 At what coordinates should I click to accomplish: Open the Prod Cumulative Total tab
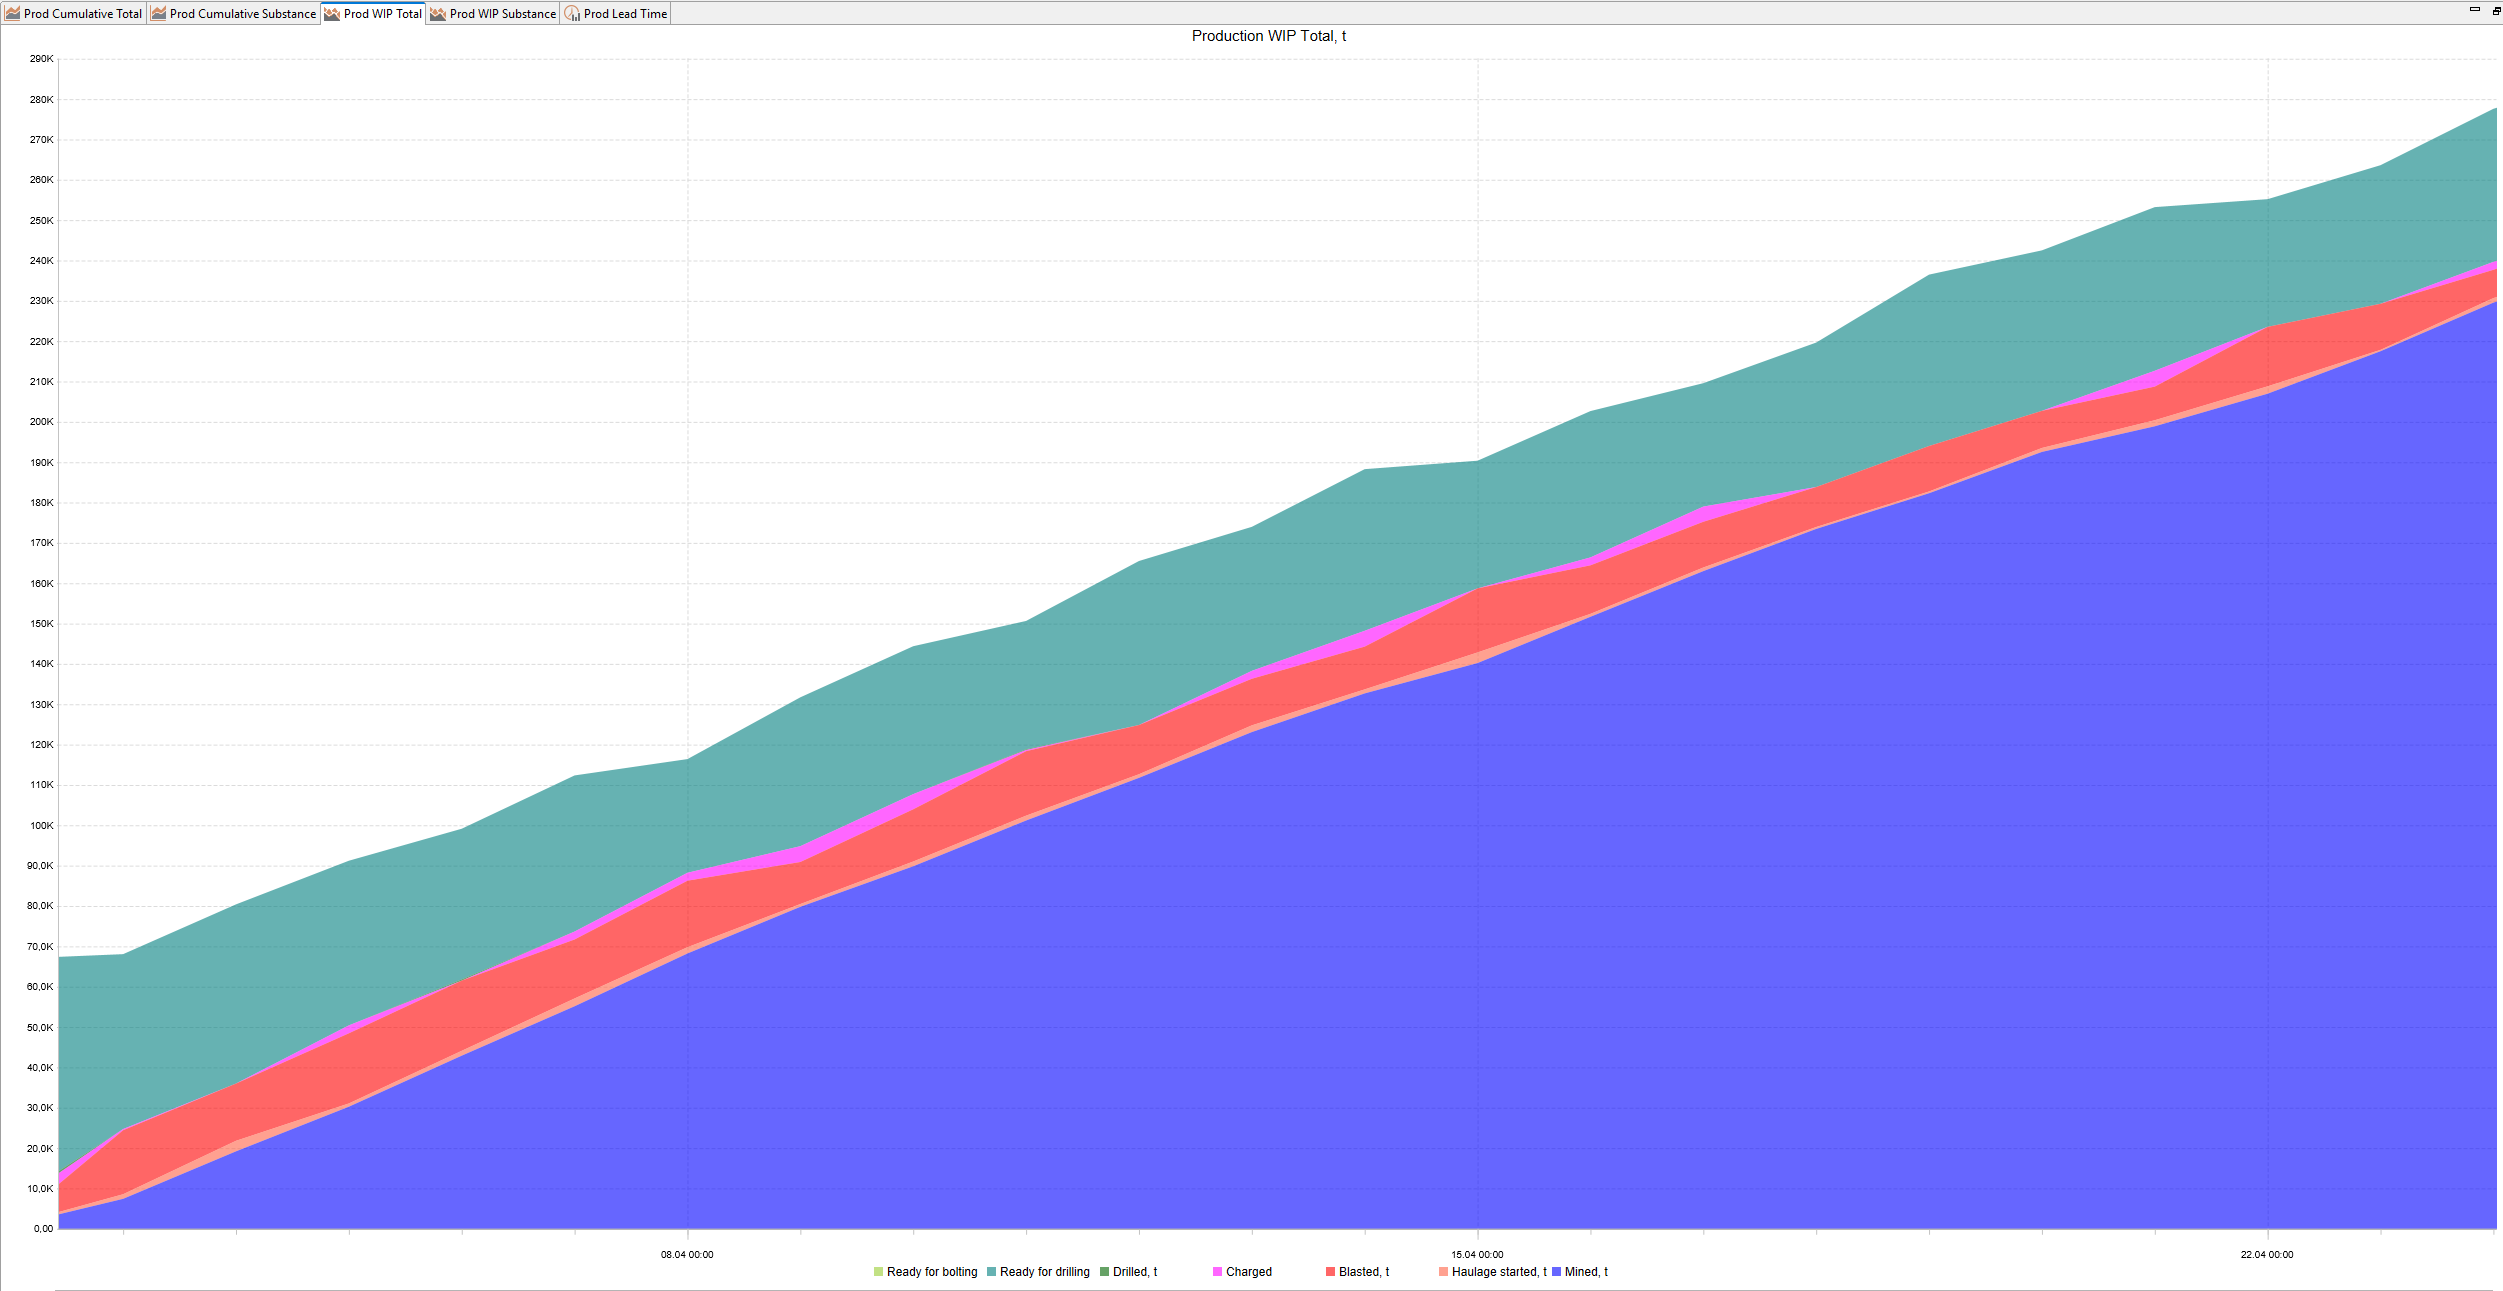[x=74, y=13]
